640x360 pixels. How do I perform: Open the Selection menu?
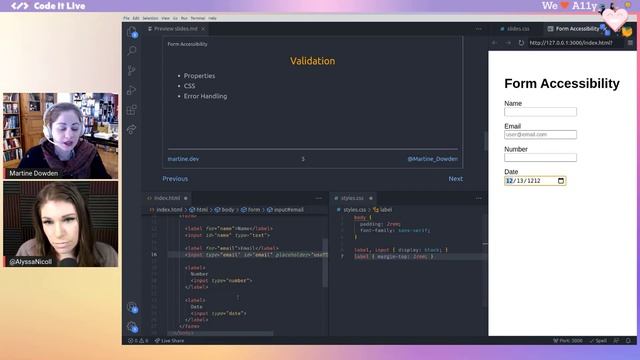coord(150,18)
